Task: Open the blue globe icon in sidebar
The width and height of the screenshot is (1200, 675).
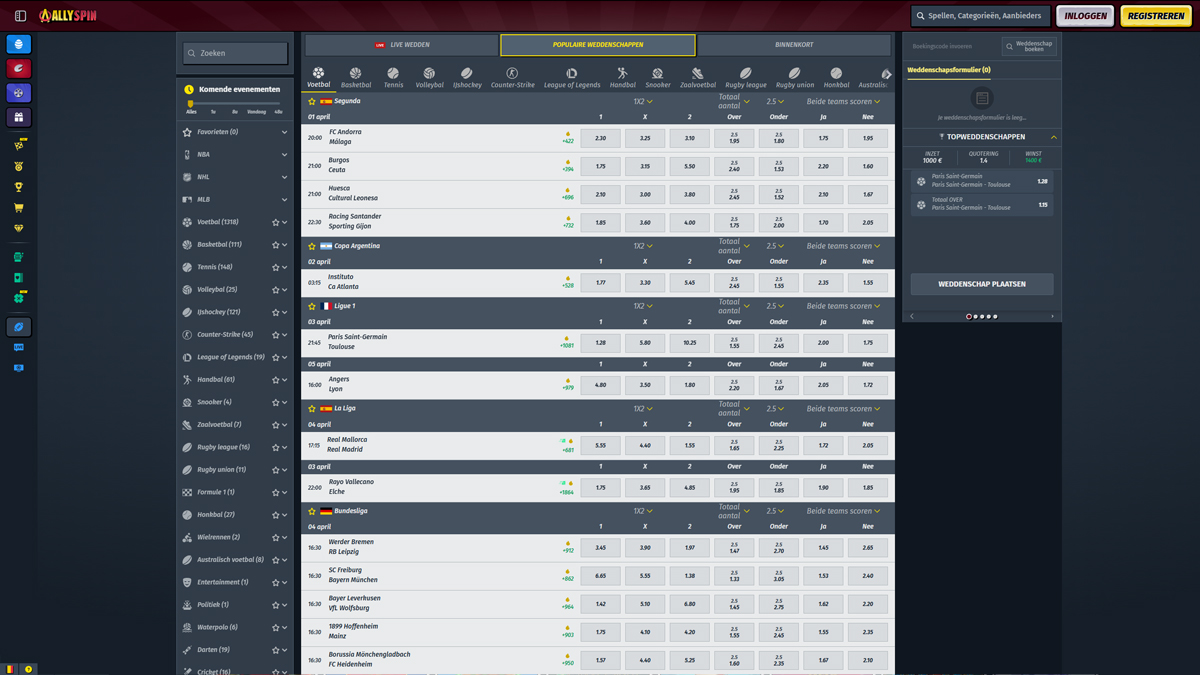Action: (19, 44)
